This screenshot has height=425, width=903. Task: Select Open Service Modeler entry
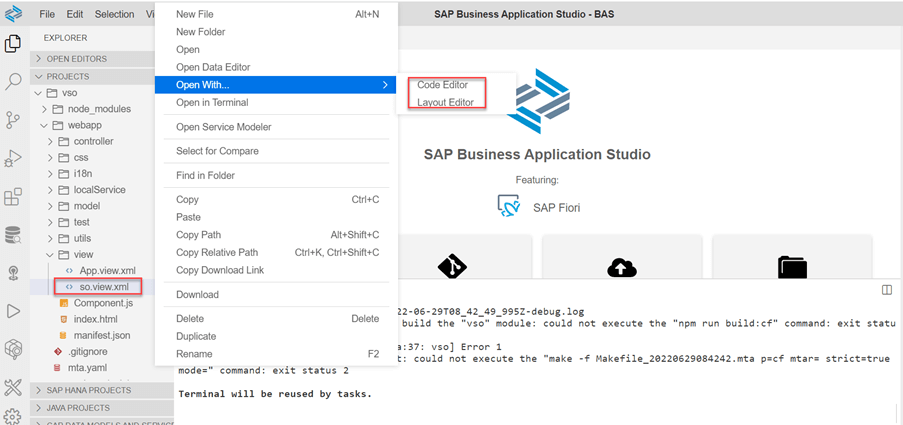[x=277, y=127]
